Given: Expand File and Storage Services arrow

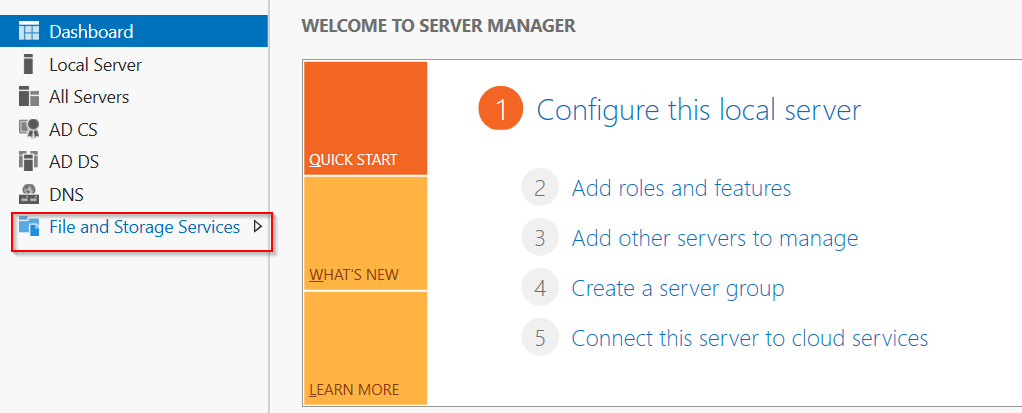Looking at the screenshot, I should tap(257, 227).
